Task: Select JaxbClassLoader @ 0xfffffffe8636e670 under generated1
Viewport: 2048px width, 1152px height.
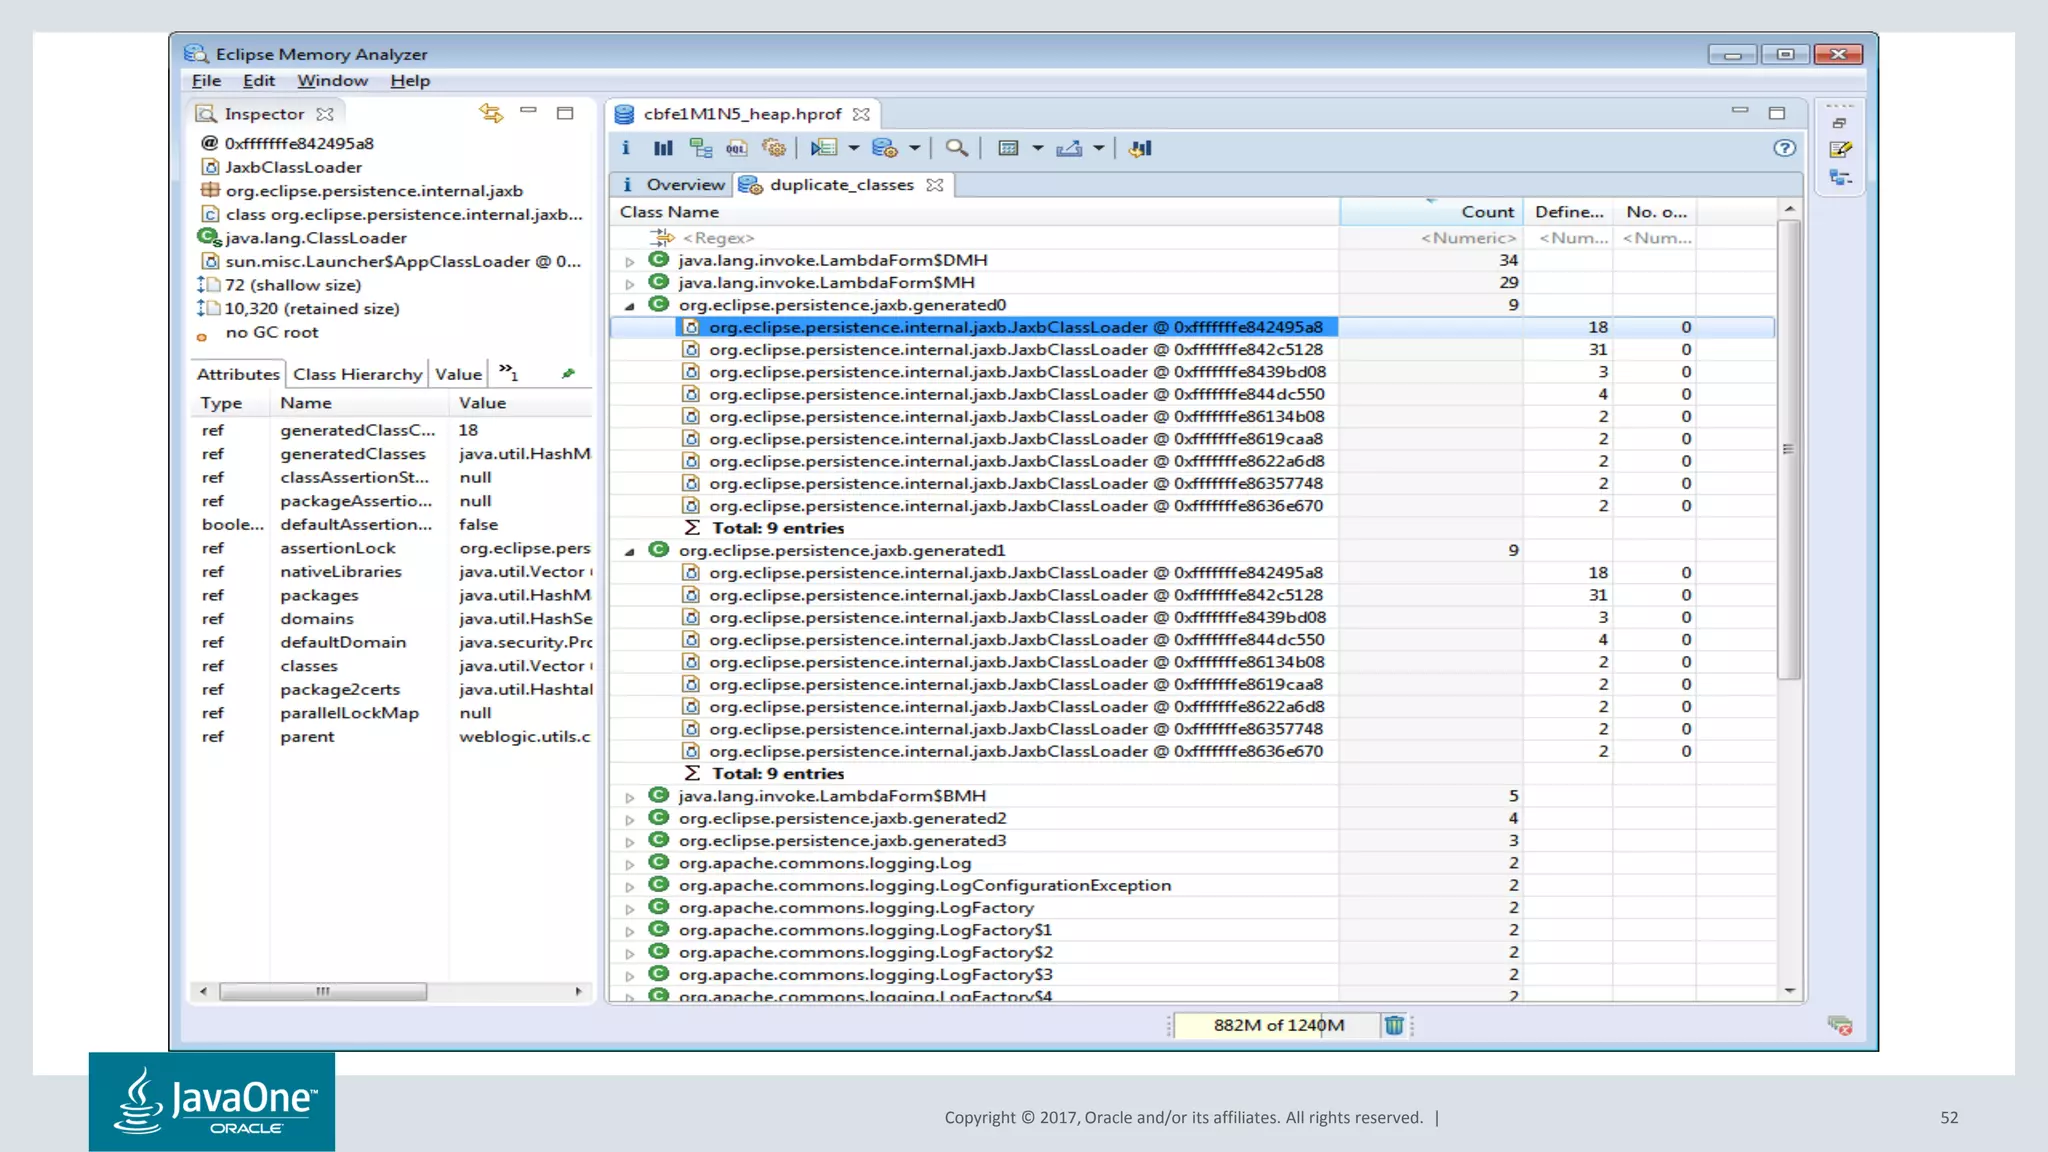Action: [1014, 751]
